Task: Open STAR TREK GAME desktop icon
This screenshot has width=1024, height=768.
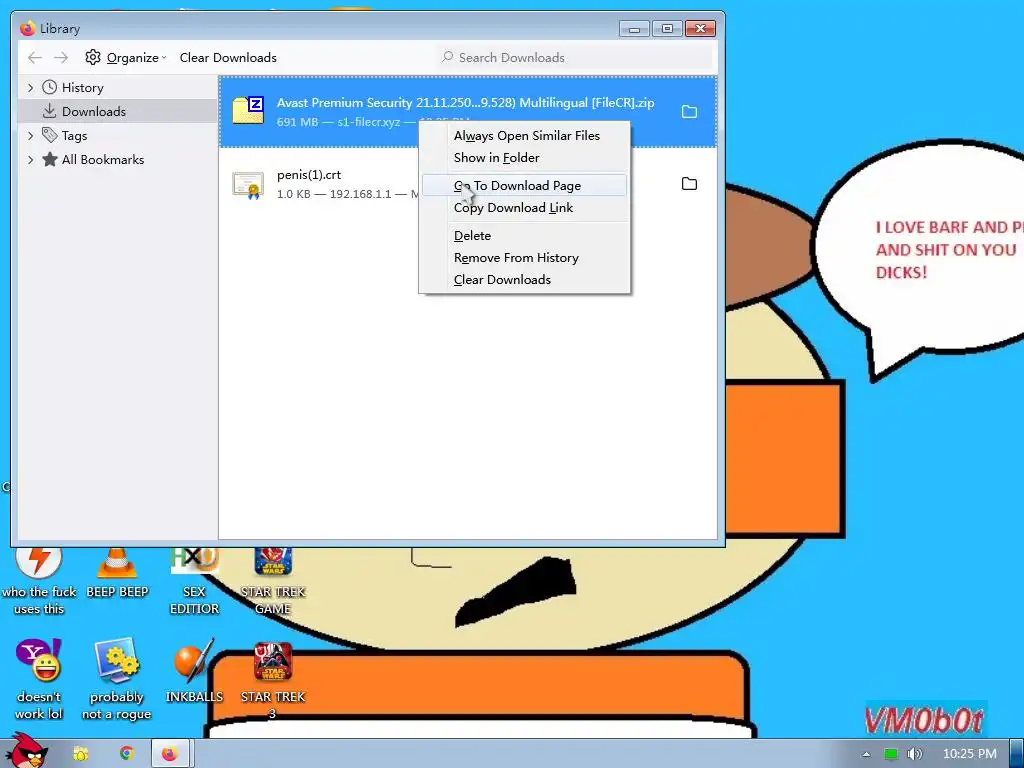Action: tap(272, 581)
